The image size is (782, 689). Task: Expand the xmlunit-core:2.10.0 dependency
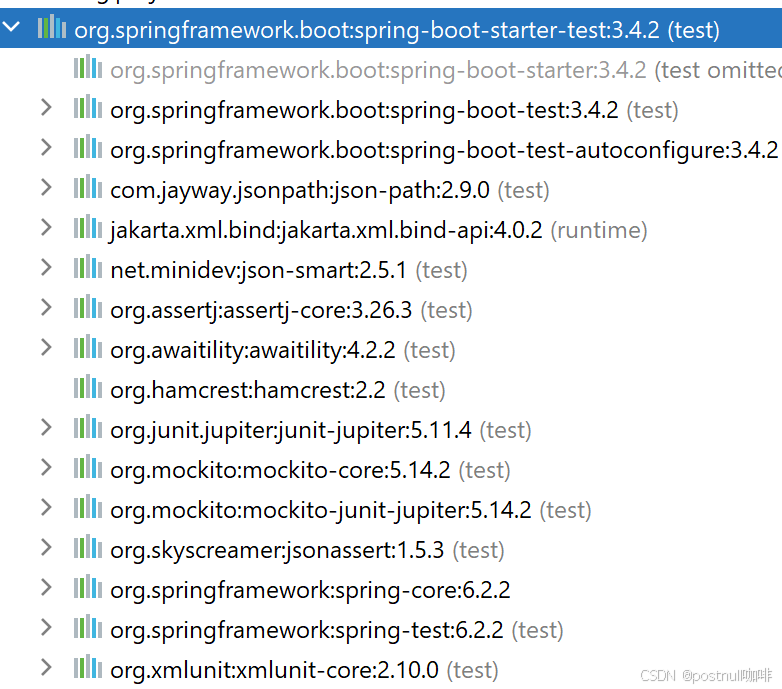coord(46,668)
